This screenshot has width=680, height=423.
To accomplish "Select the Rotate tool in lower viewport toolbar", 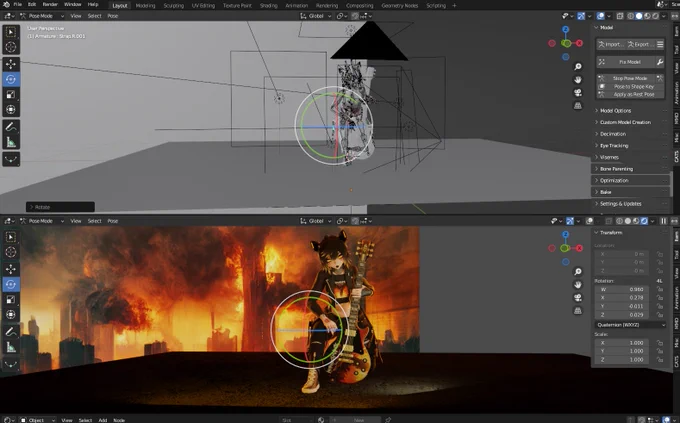I will coord(11,284).
